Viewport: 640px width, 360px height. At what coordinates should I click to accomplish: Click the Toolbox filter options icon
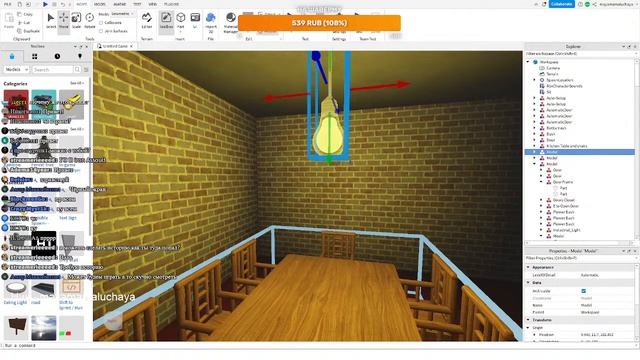86,70
